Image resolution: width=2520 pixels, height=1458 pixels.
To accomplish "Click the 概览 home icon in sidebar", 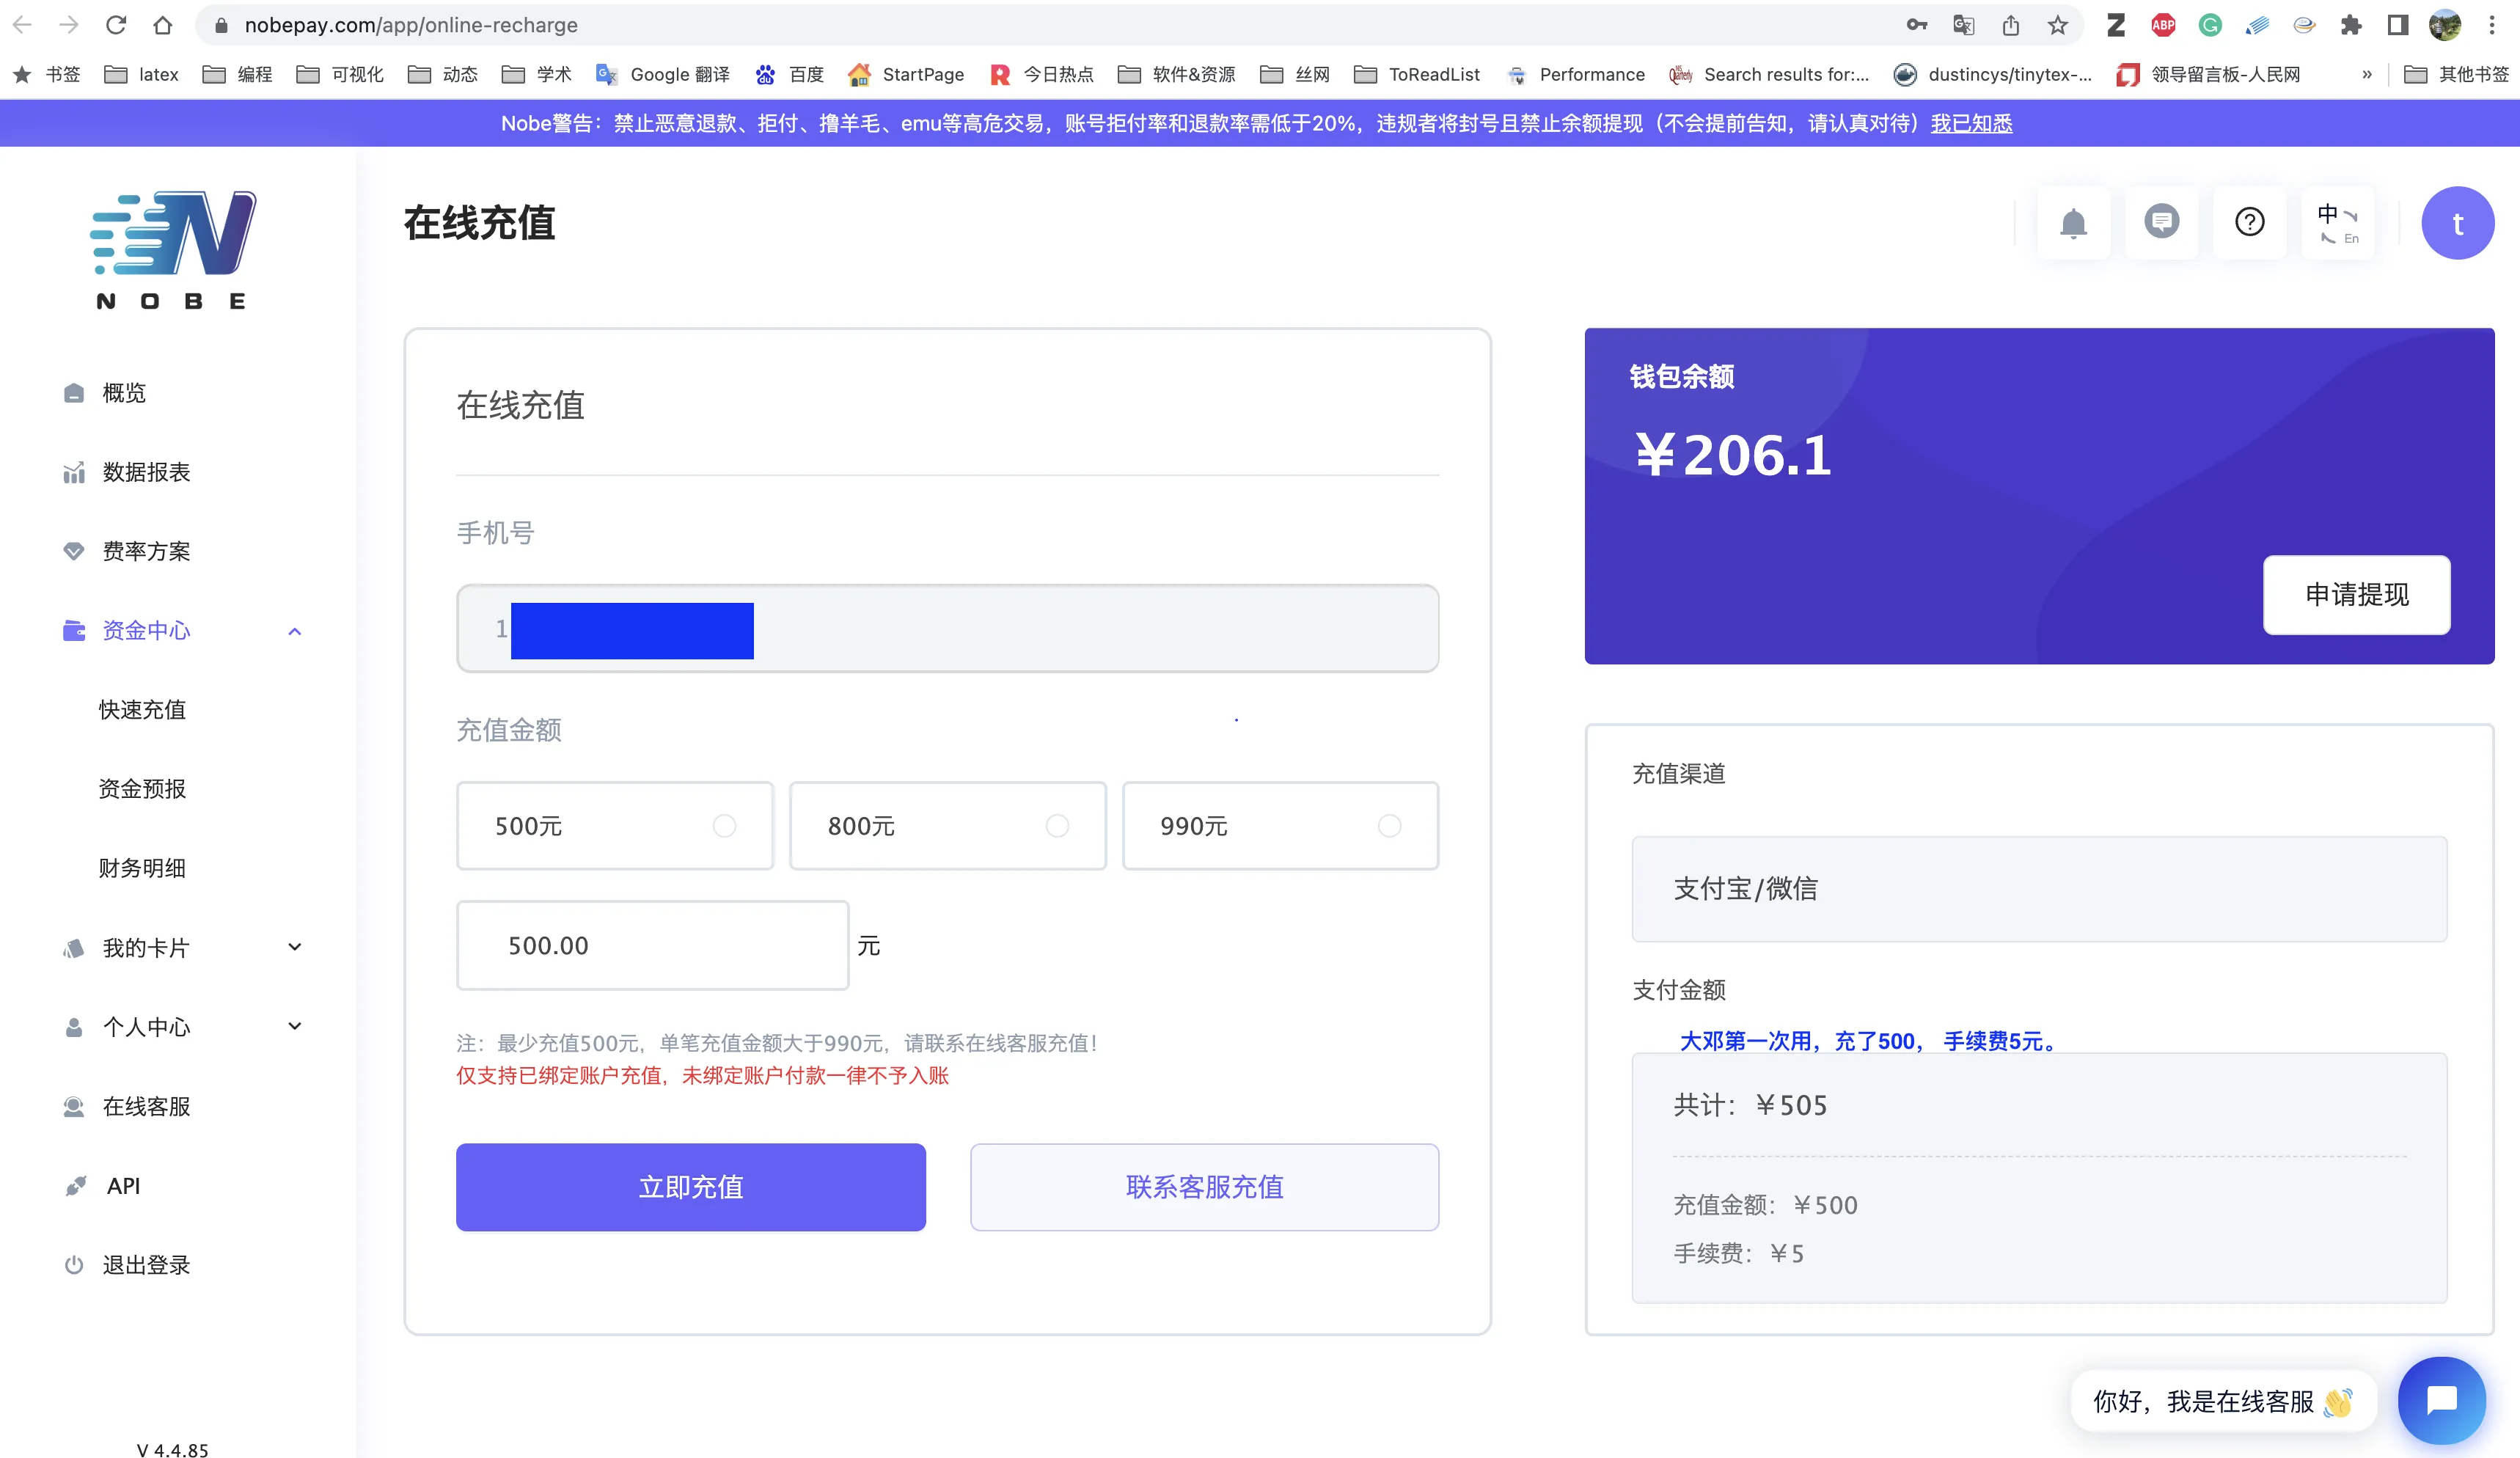I will pos(74,393).
